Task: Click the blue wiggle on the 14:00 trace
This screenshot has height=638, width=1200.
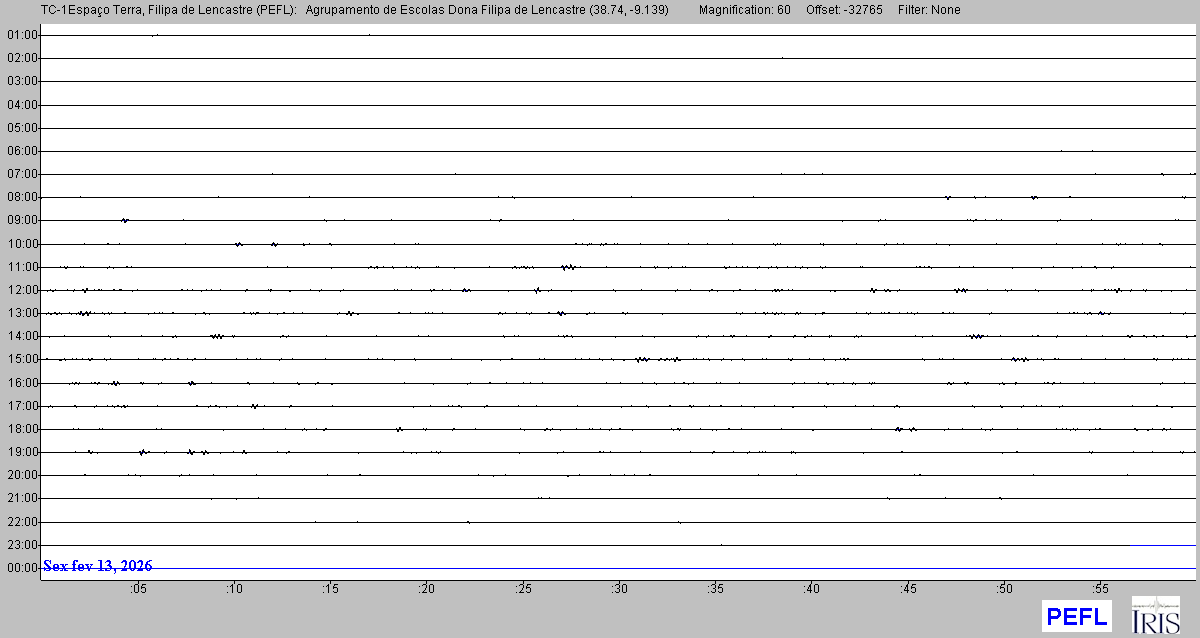Action: pyautogui.click(x=977, y=336)
